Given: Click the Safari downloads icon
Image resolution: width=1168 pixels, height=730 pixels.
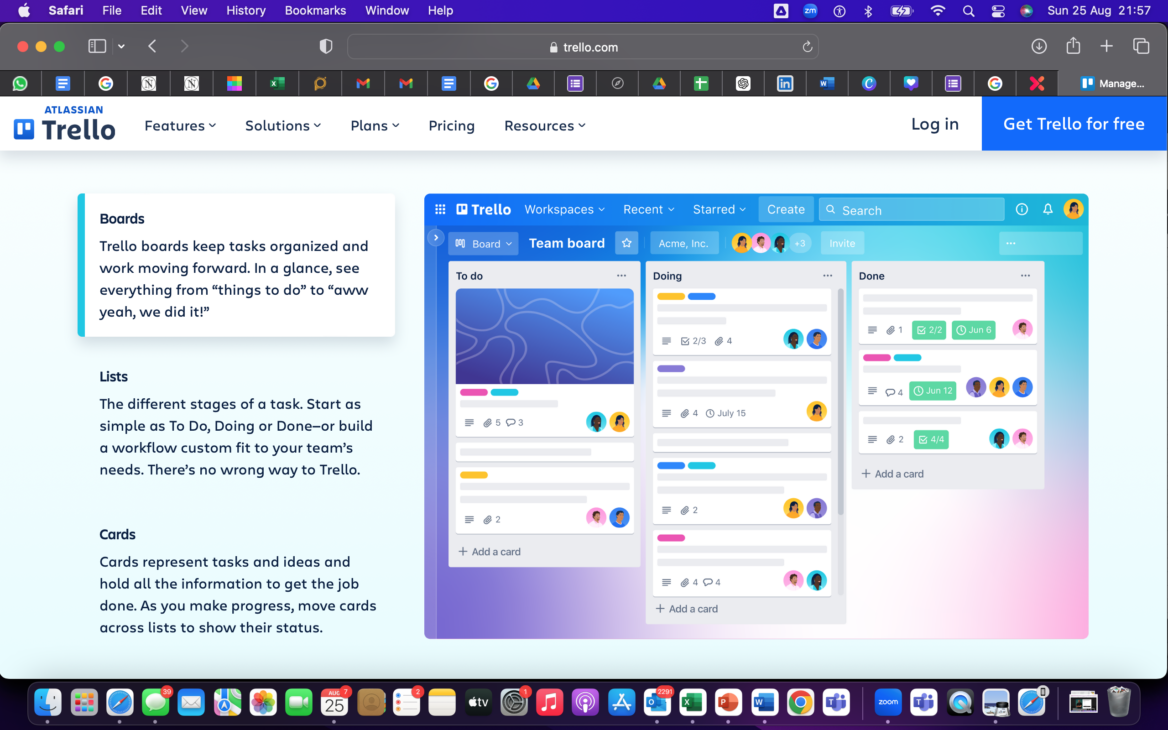Looking at the screenshot, I should tap(1039, 46).
